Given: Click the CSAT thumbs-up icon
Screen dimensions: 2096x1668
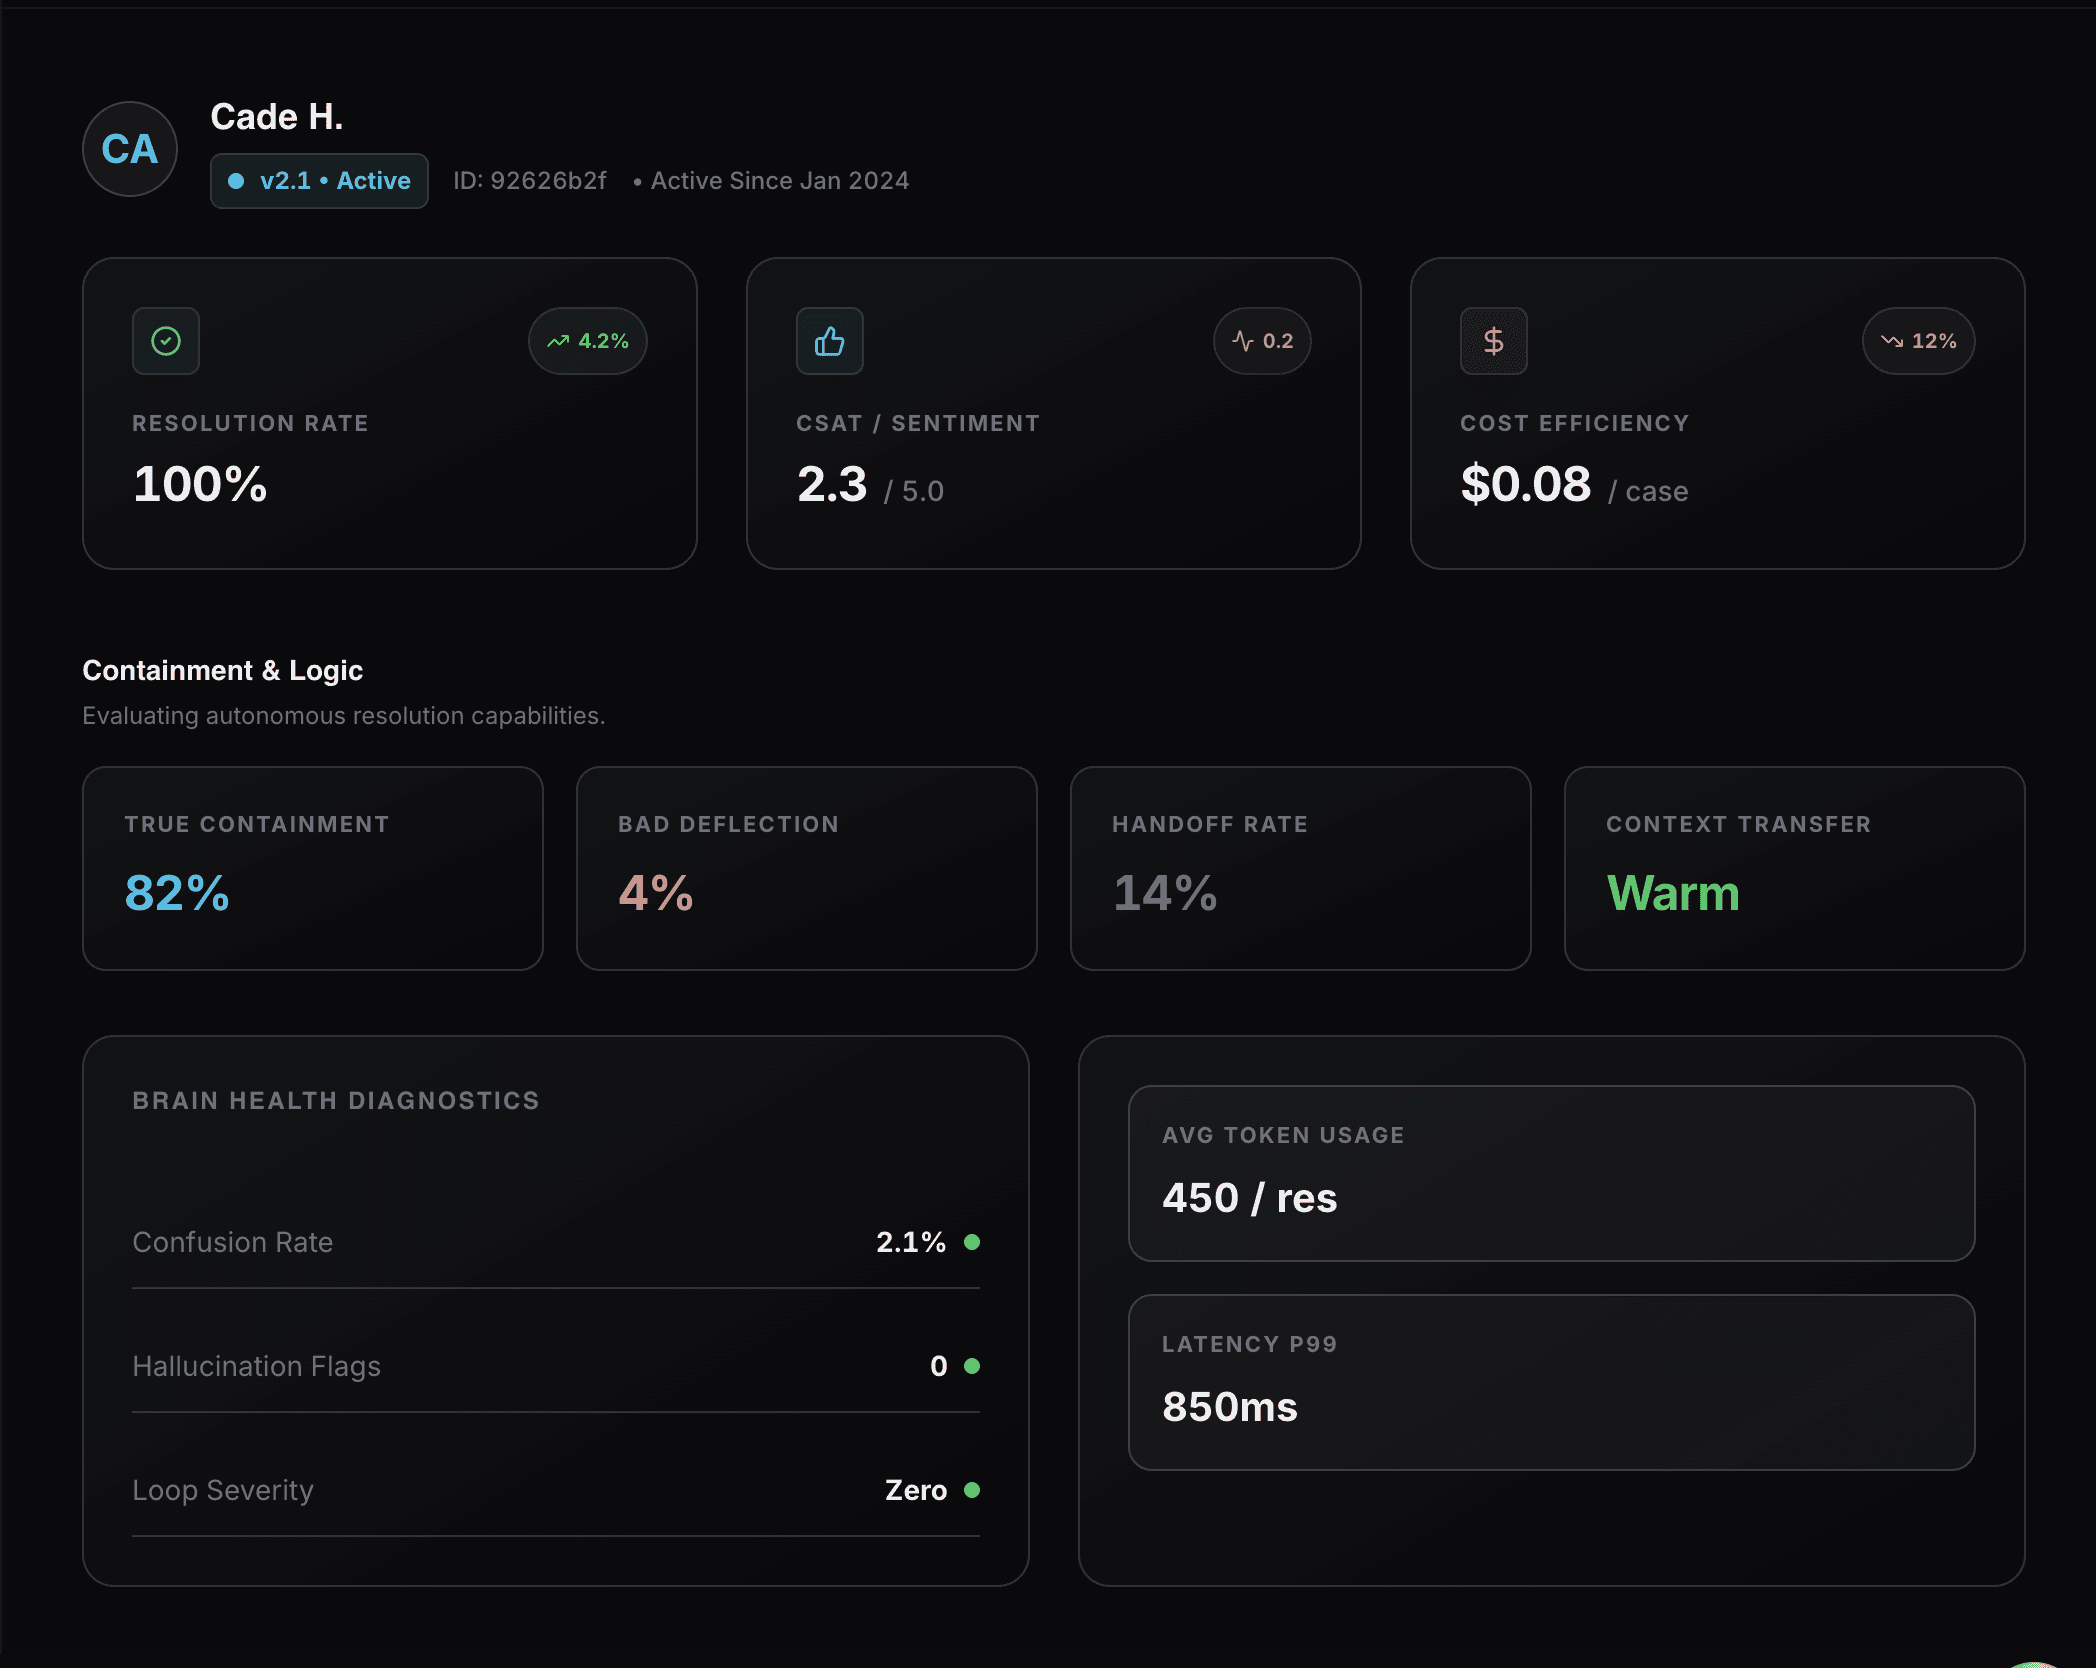Looking at the screenshot, I should (x=829, y=341).
